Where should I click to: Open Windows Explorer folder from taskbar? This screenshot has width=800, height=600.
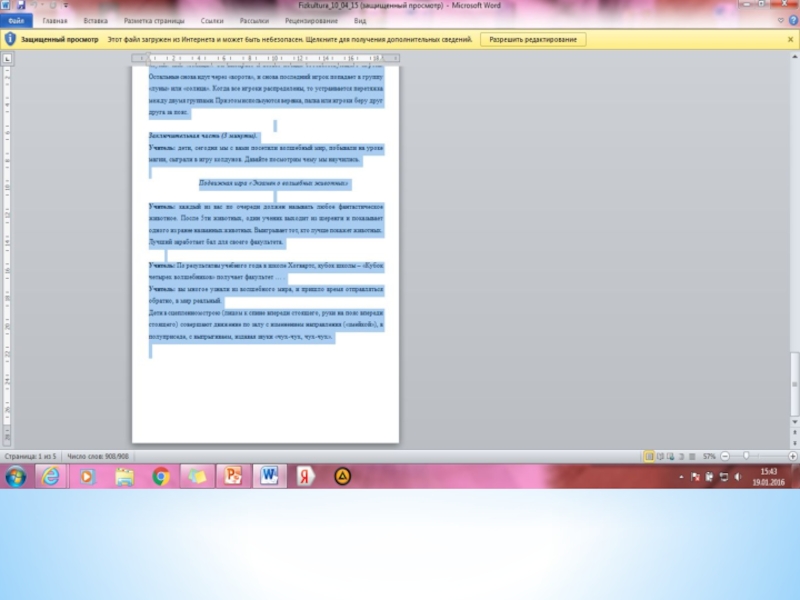point(124,477)
